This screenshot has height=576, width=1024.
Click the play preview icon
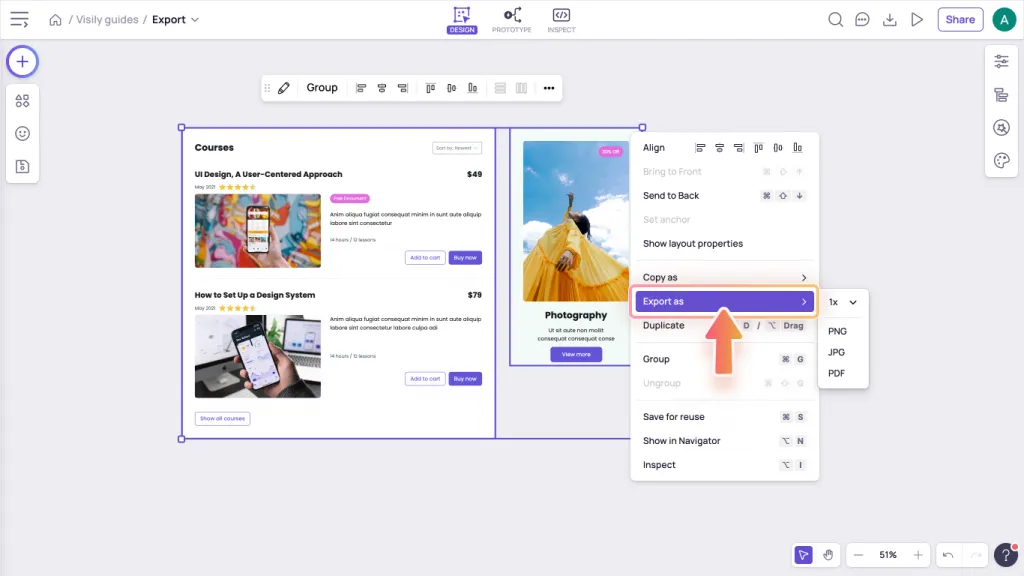click(x=916, y=20)
